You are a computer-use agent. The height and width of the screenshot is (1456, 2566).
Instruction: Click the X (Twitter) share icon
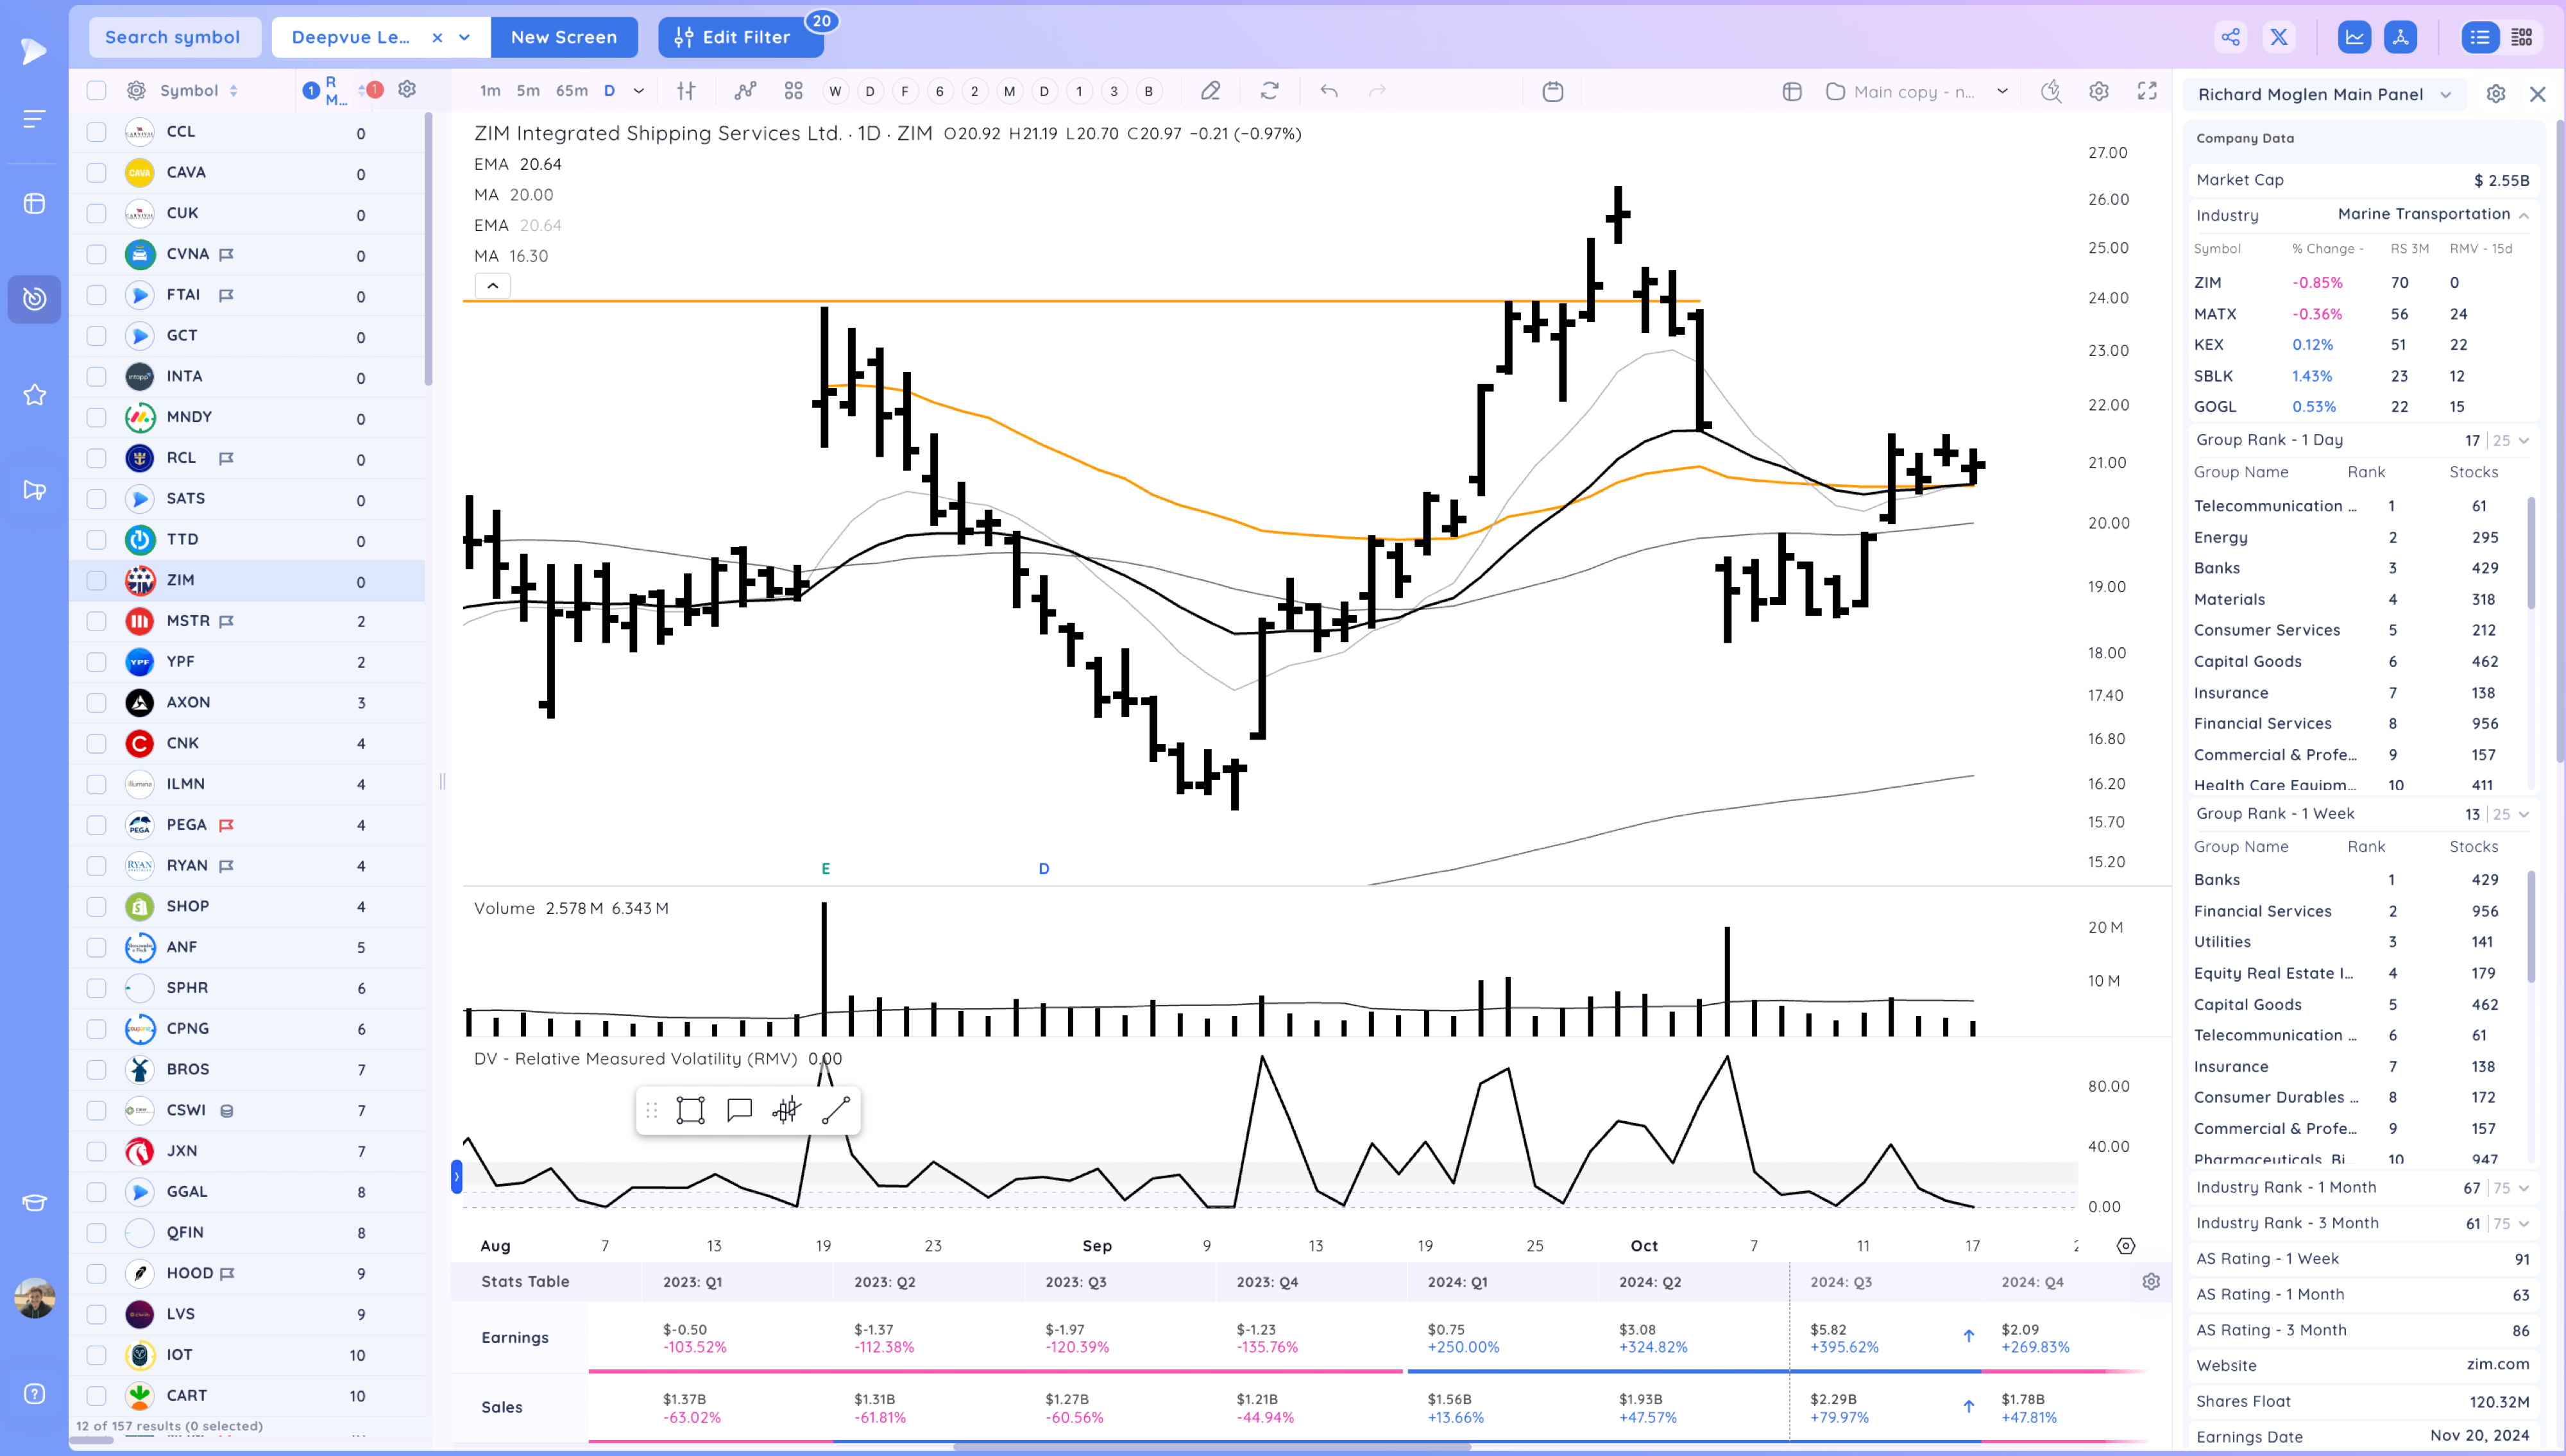click(x=2279, y=37)
